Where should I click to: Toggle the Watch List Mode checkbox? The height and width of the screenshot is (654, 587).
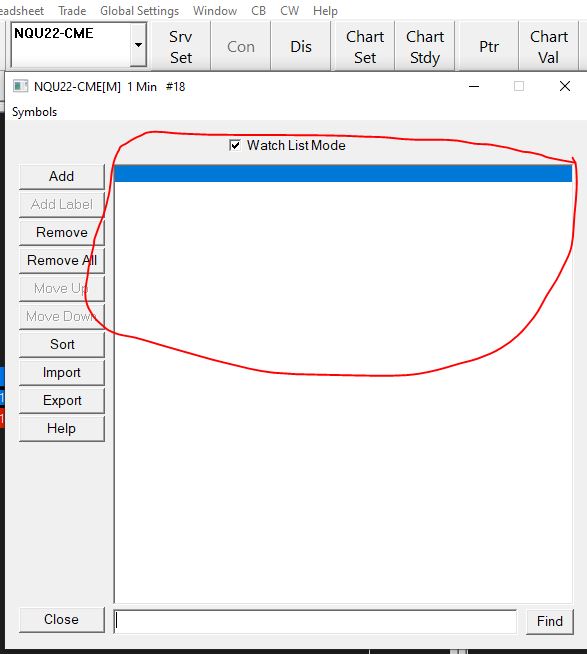coord(235,145)
